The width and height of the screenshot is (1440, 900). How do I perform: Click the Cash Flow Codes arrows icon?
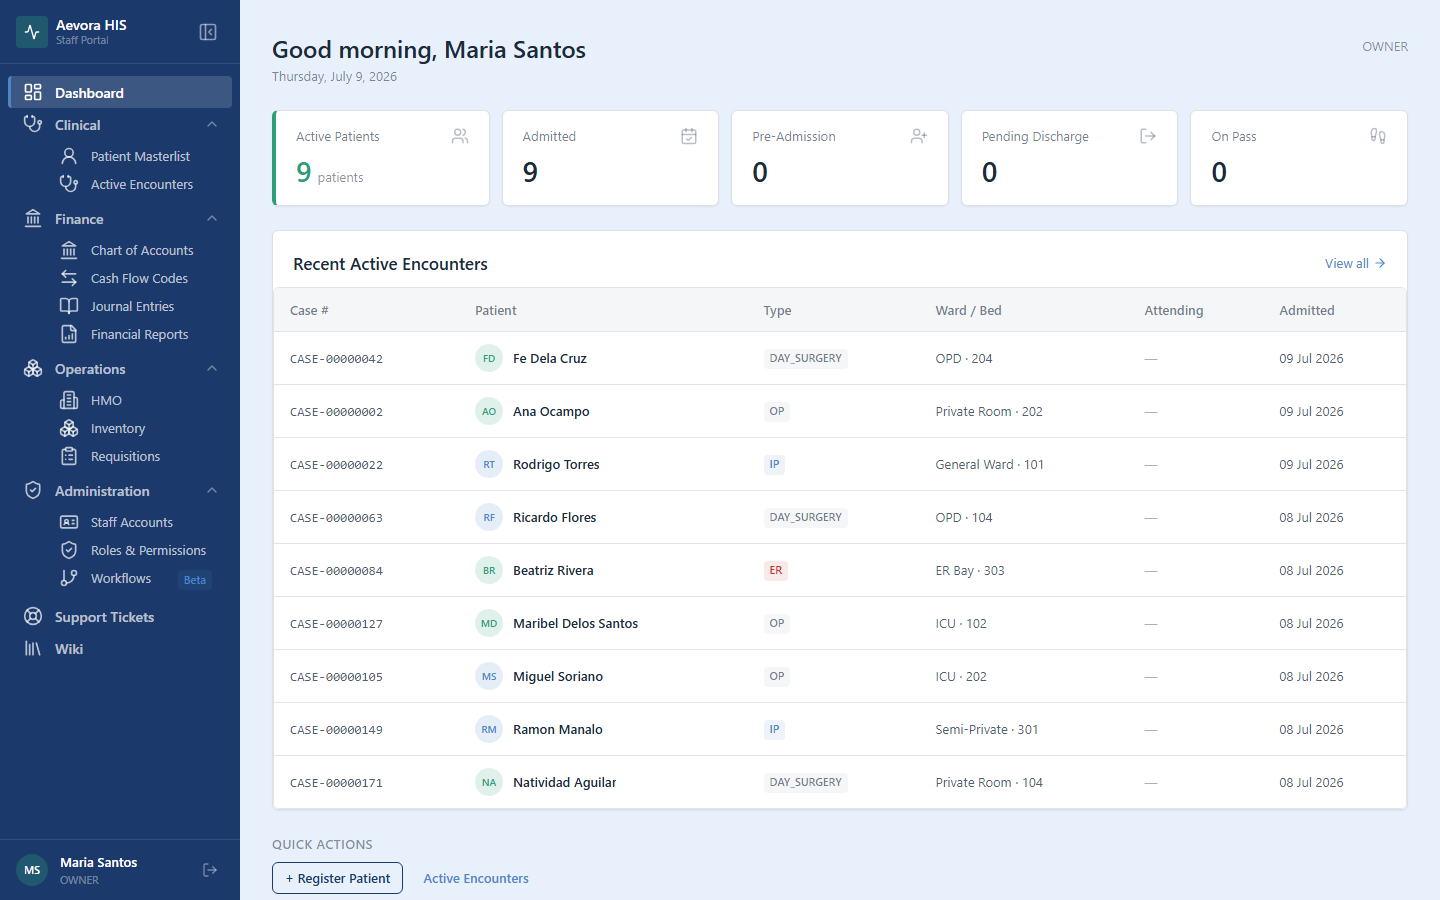coord(69,278)
